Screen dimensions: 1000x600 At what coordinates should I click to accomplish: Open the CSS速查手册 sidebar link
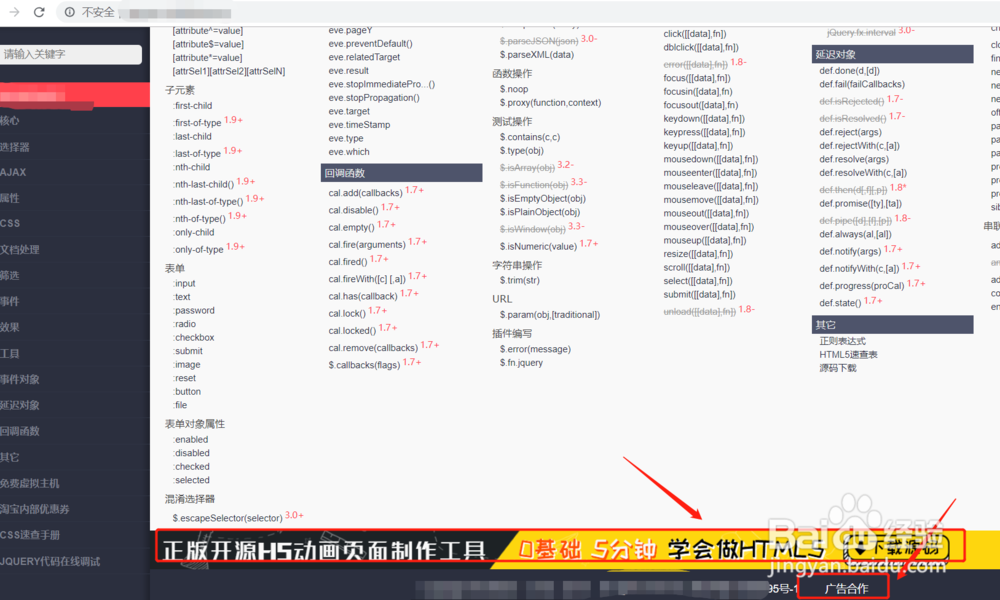pos(30,535)
